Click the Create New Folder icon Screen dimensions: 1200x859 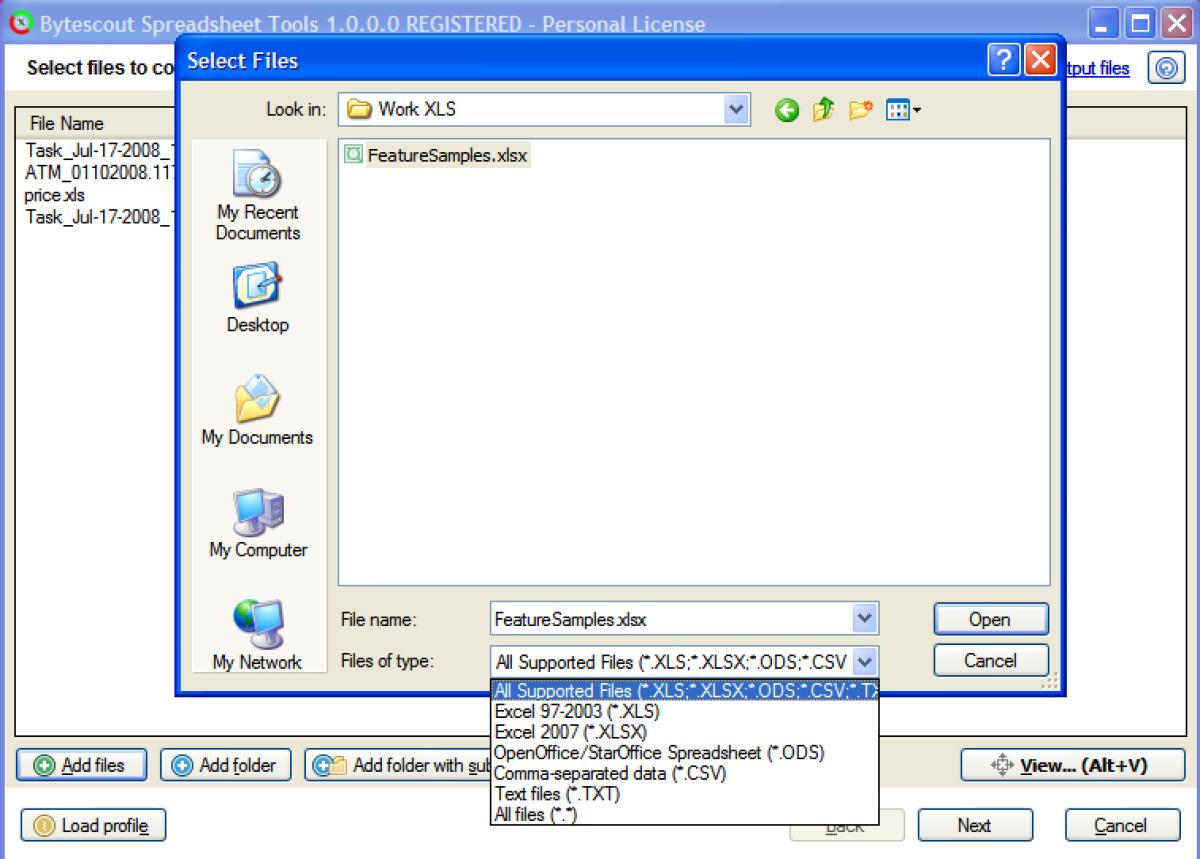click(858, 110)
